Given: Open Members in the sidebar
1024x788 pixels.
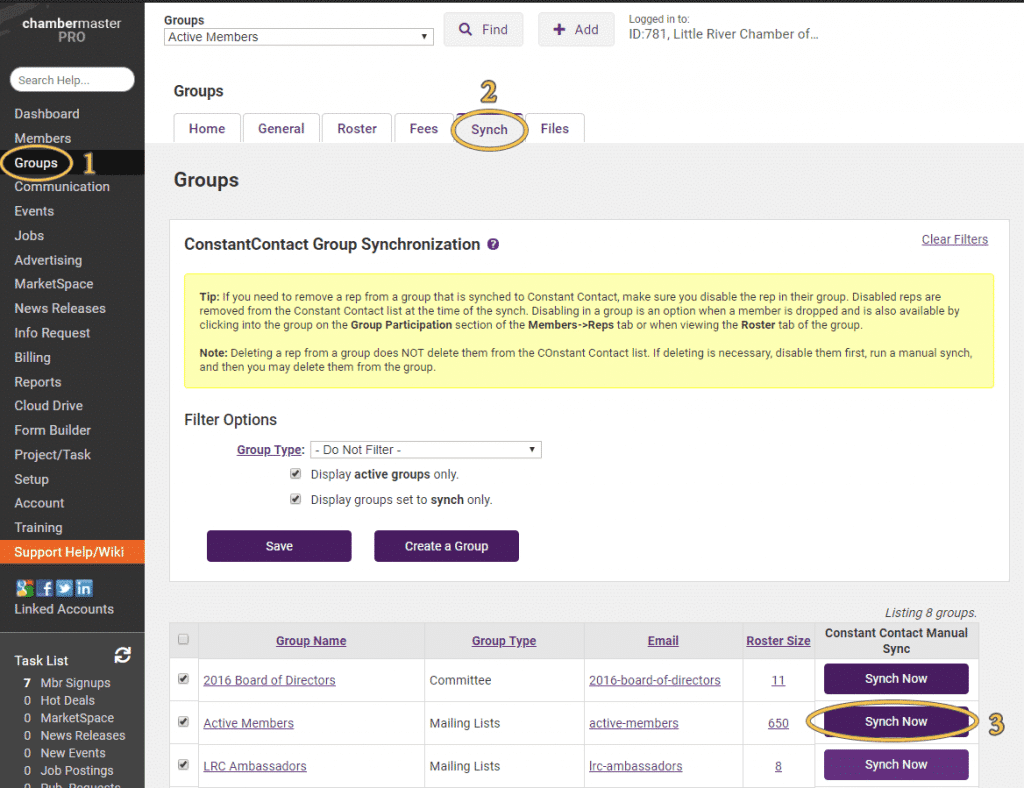Looking at the screenshot, I should click(42, 138).
